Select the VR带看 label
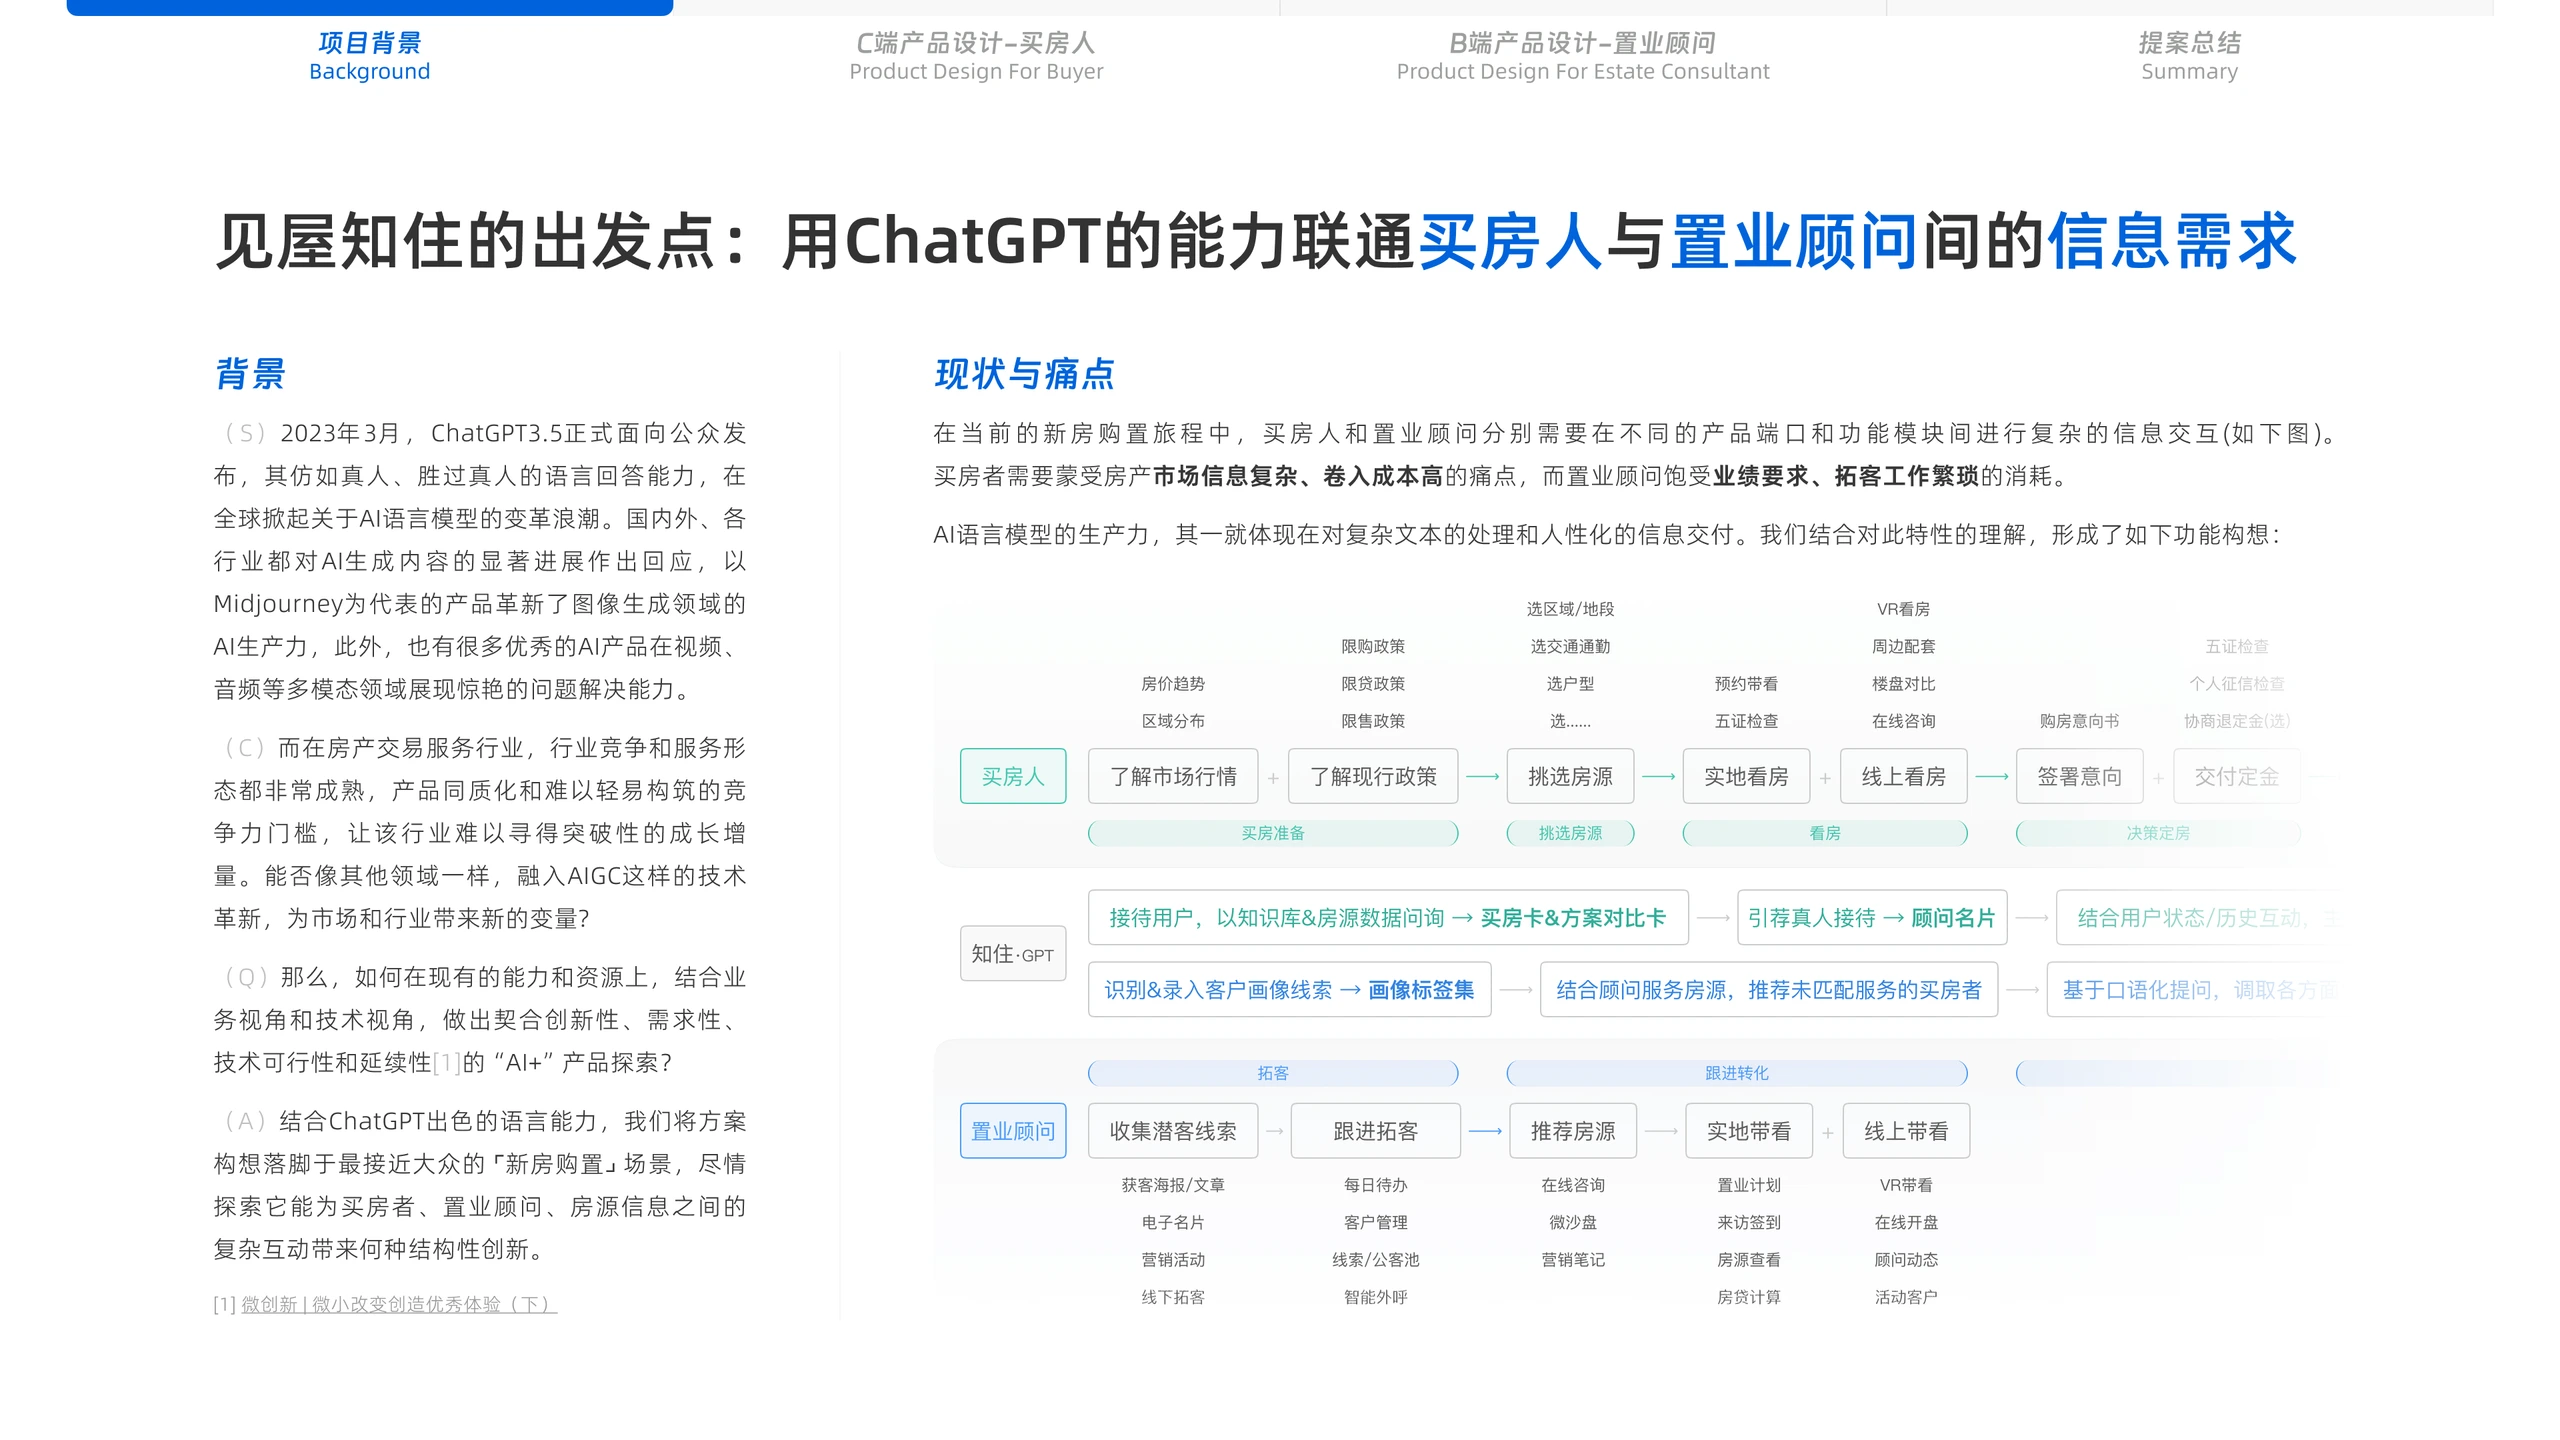Viewport: 2560px width, 1440px height. click(1906, 1185)
